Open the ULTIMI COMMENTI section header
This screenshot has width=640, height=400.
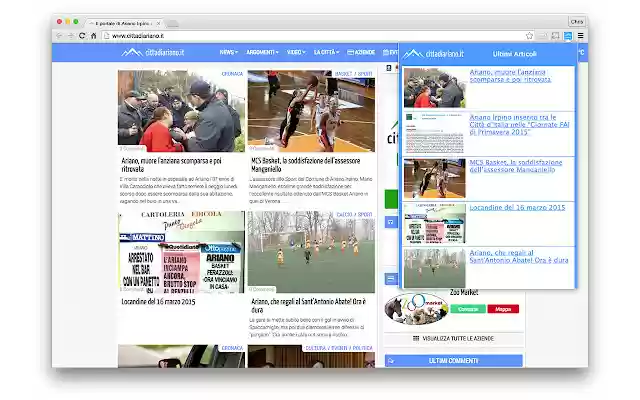453,361
